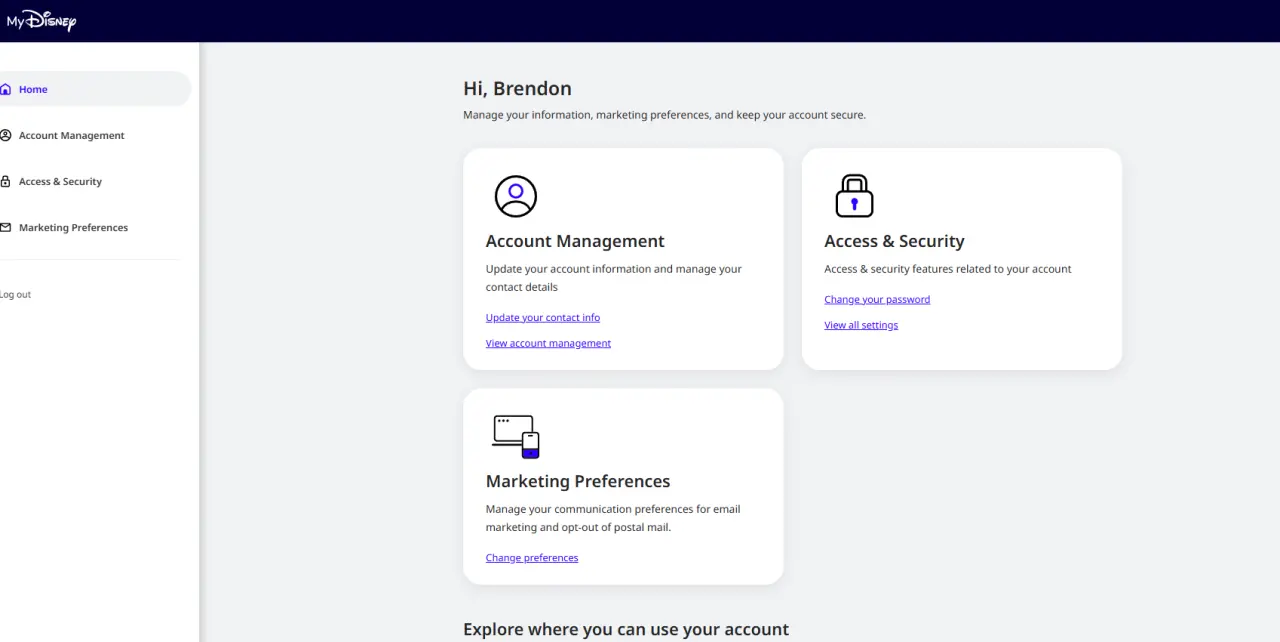Click the devices icon on the Marketing Preferences card
1280x642 pixels.
click(x=516, y=437)
